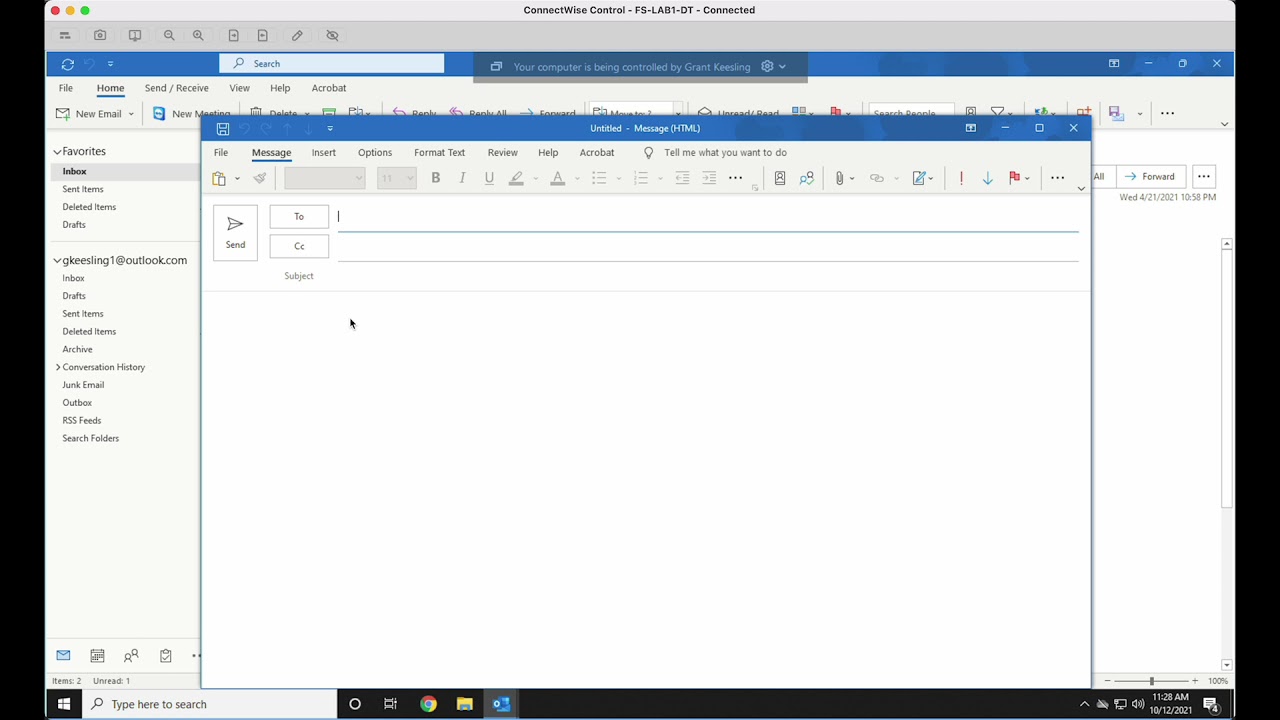Open the File tab of message window

pos(221,153)
